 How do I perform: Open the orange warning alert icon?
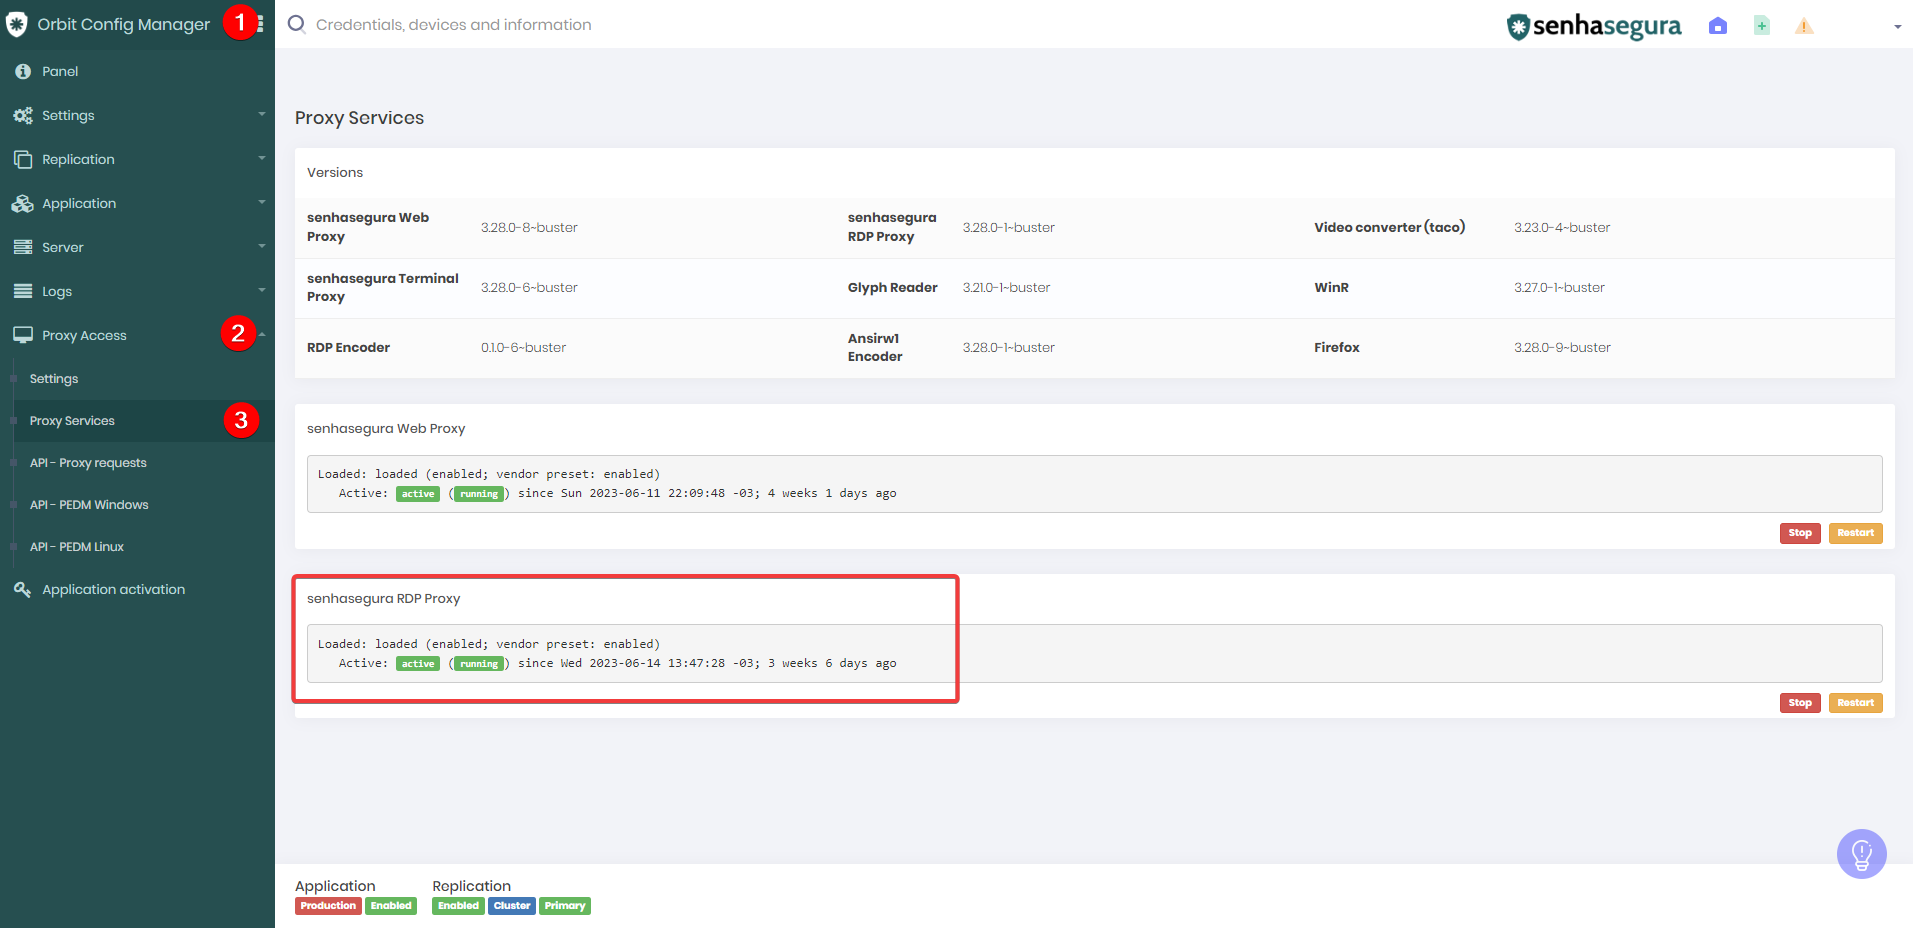[1804, 26]
